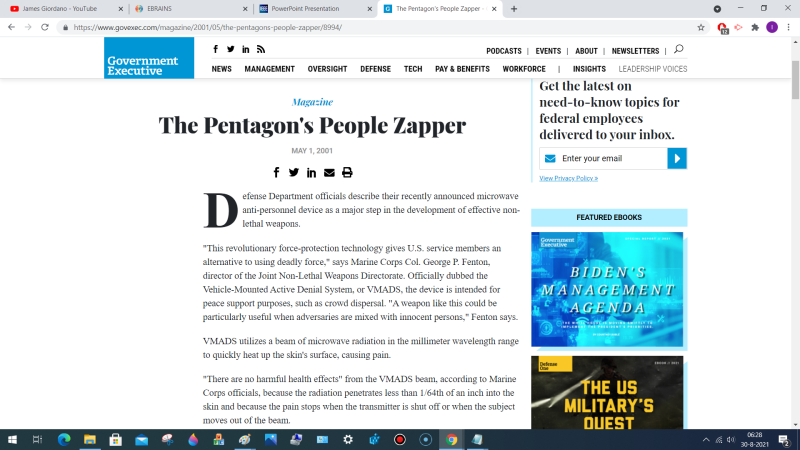Open the LinkedIn icon in site header
The image size is (800, 450).
(x=245, y=49)
